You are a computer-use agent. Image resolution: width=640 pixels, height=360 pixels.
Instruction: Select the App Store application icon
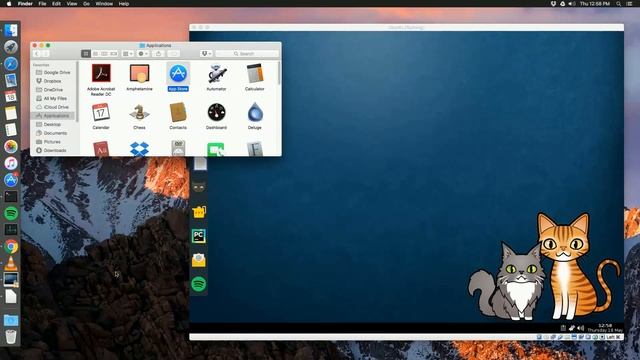[178, 73]
